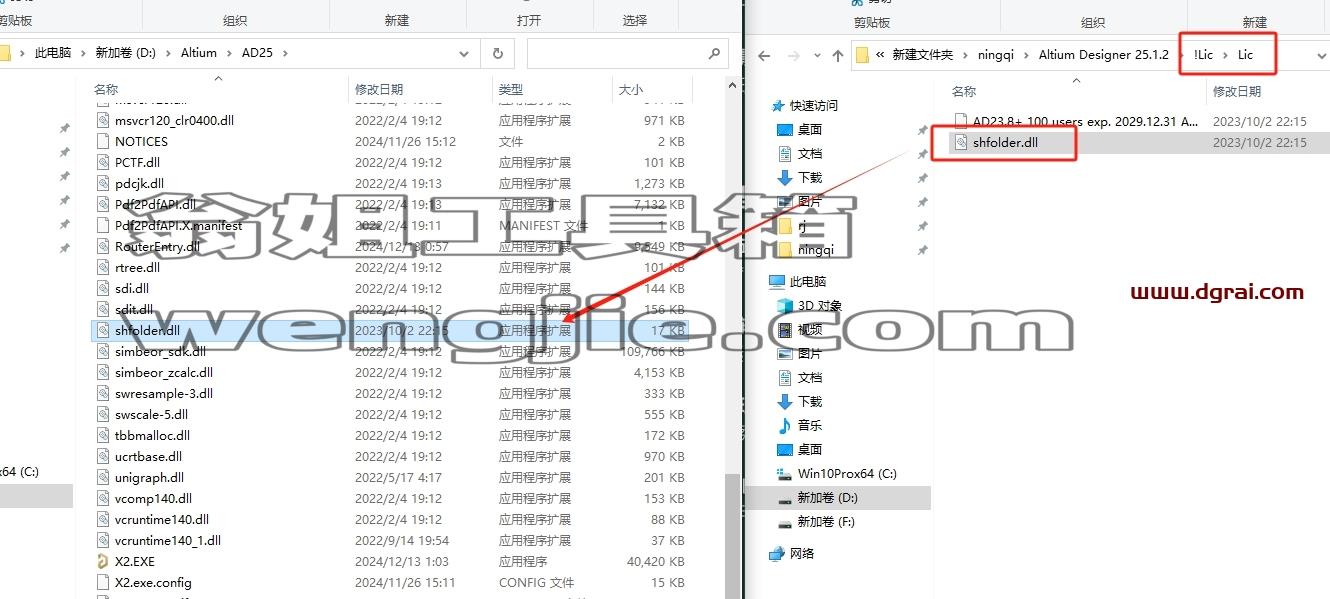Expand chevron after Altium in AD25 address bar
This screenshot has width=1330, height=599.
click(x=229, y=53)
